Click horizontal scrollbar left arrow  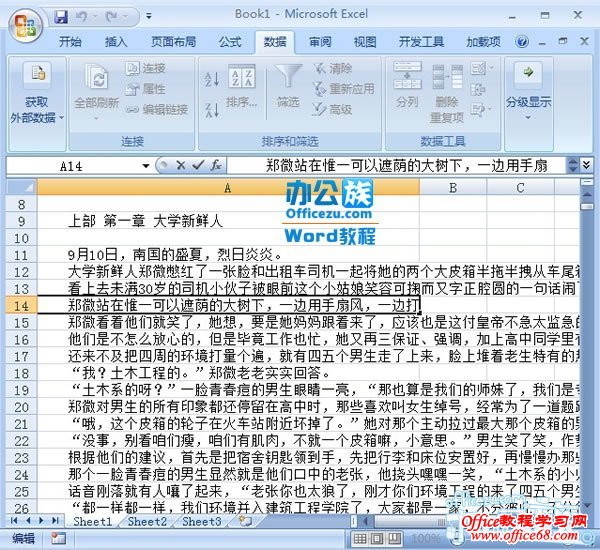365,521
